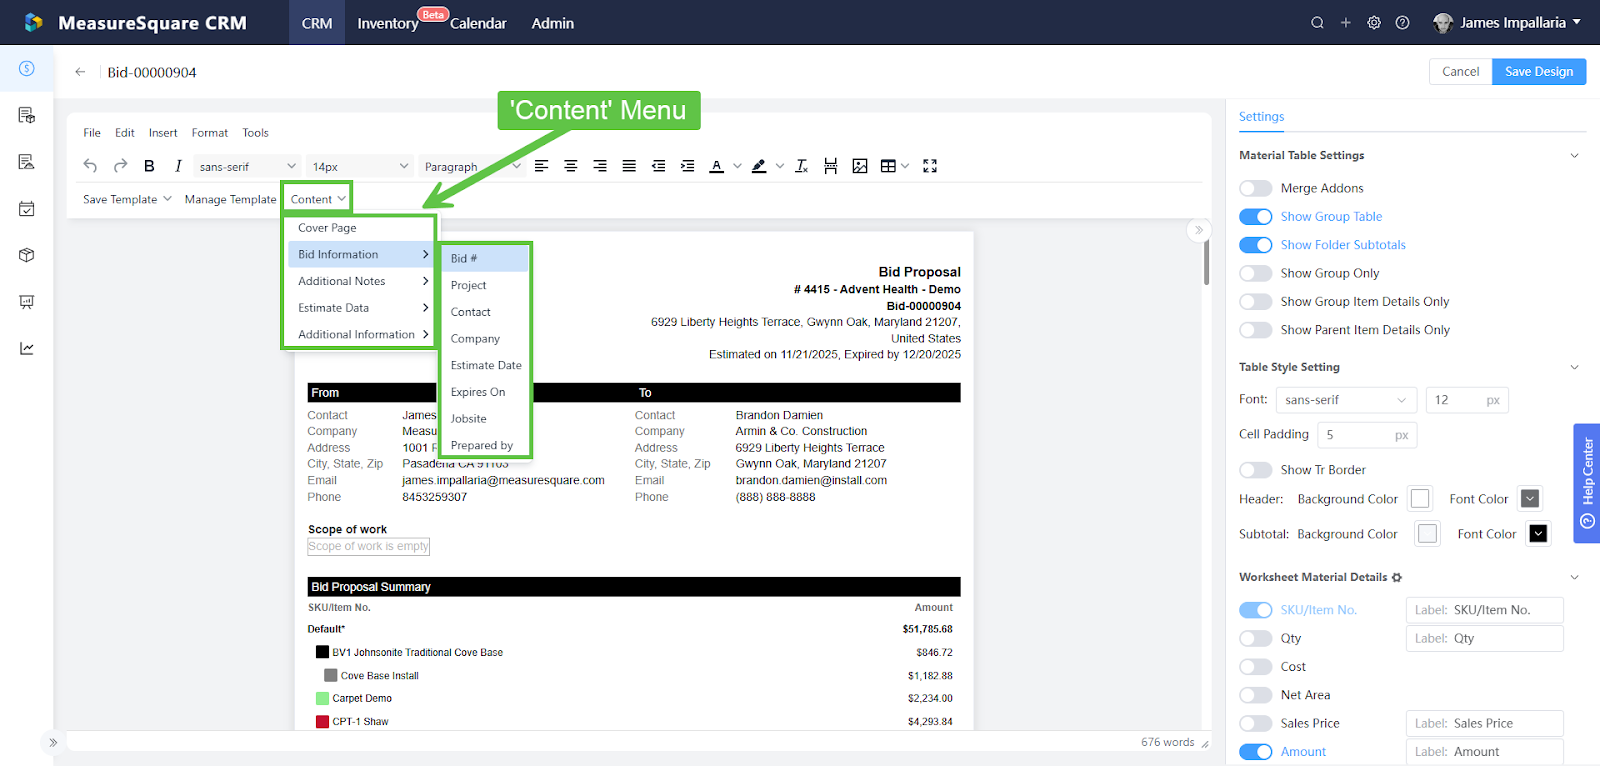The image size is (1600, 766).
Task: Toggle bold formatting
Action: (x=149, y=166)
